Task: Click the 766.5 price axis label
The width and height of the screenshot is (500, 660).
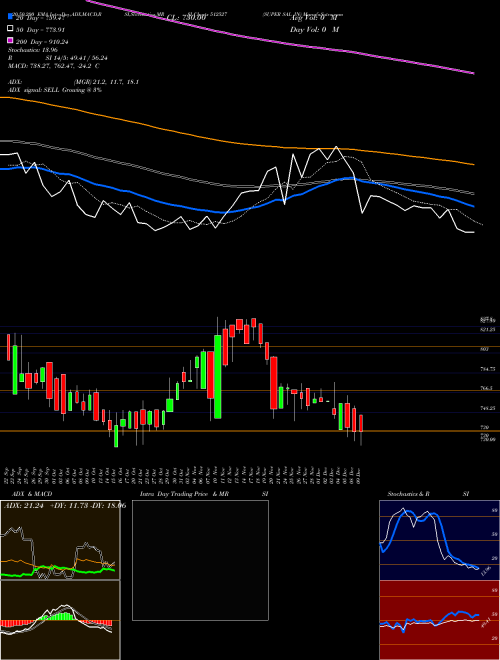Action: tap(486, 388)
